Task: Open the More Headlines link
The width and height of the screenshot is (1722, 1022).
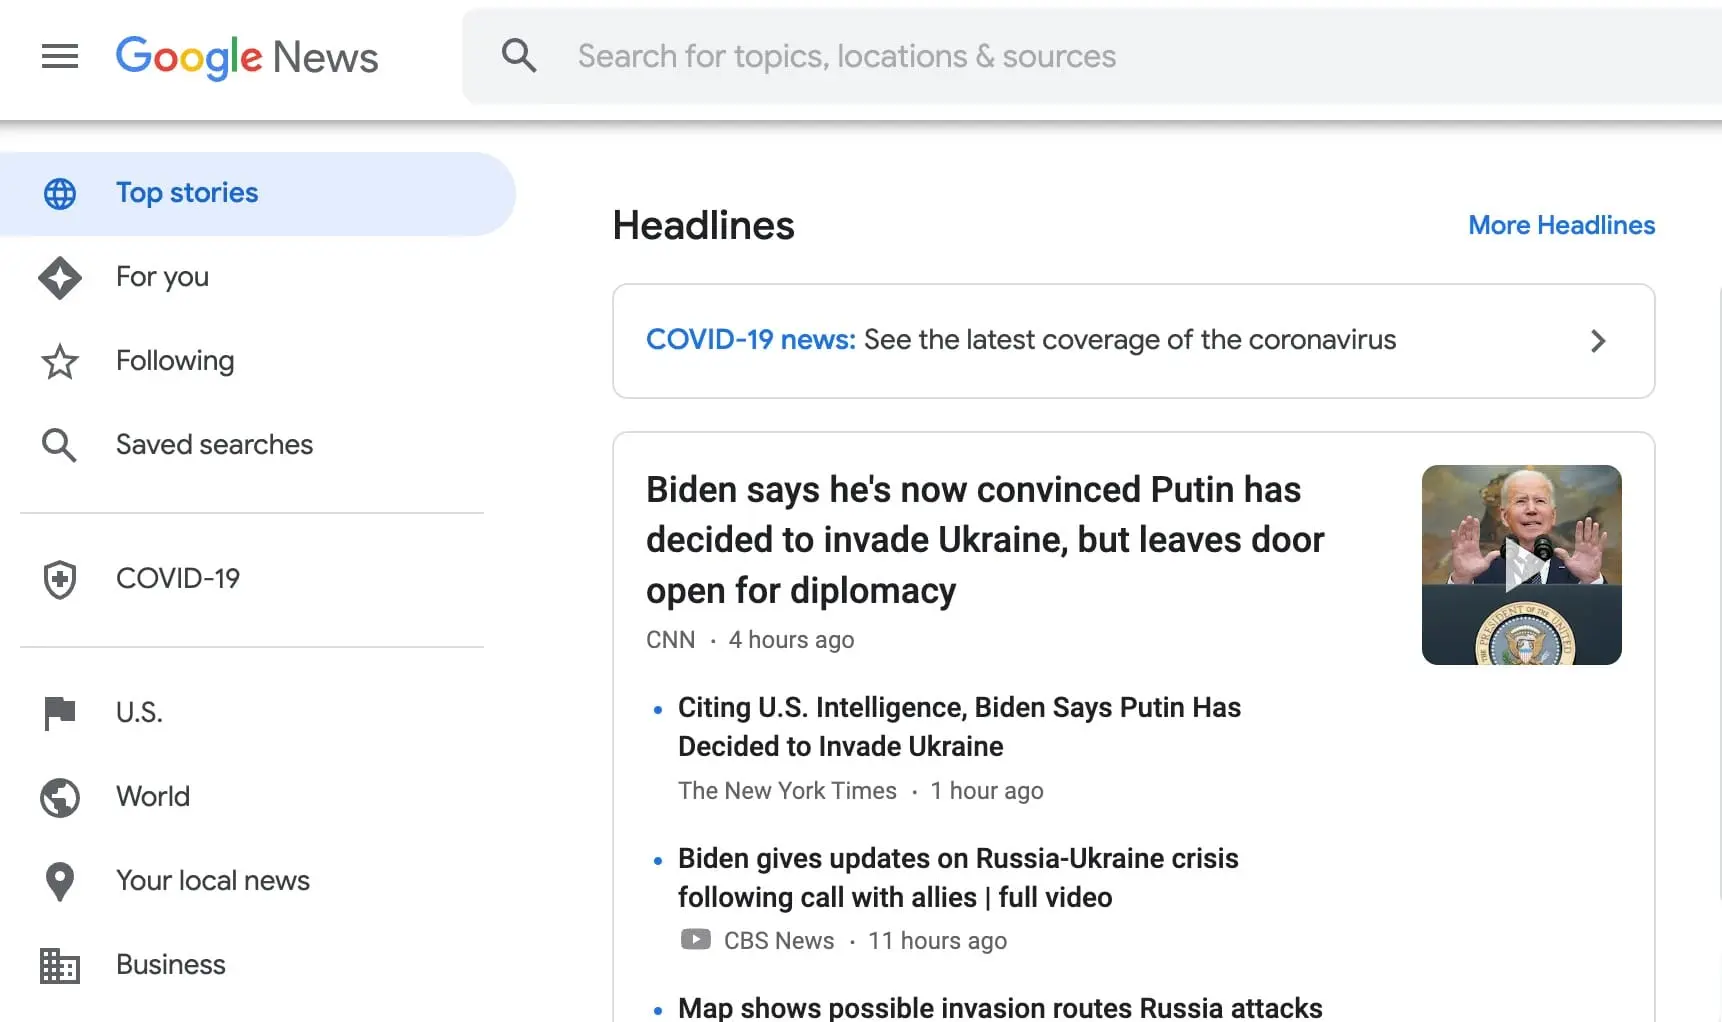Action: click(1561, 225)
